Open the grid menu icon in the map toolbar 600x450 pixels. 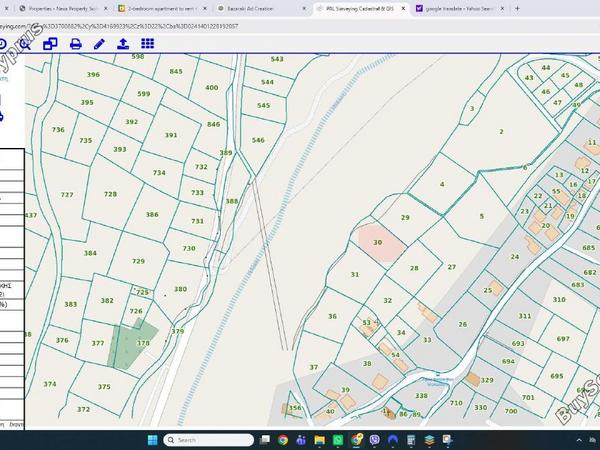click(148, 44)
